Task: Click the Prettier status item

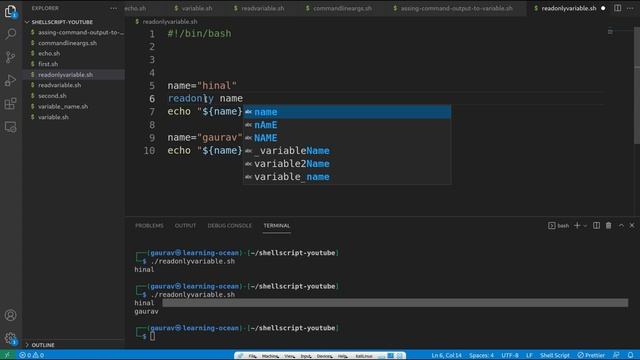Action: tap(591, 355)
